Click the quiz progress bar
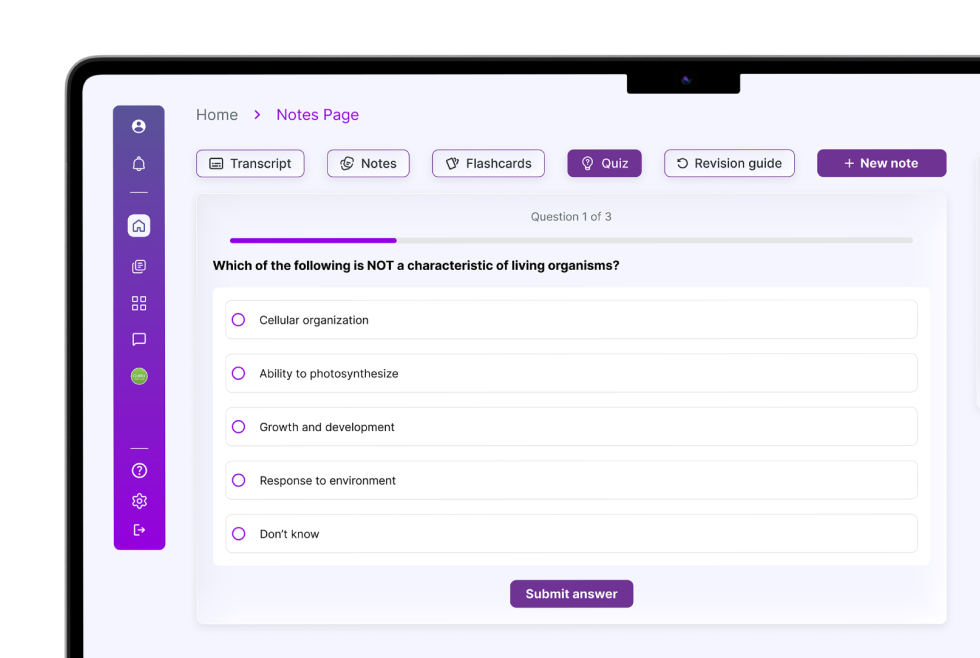Viewport: 980px width, 658px height. coord(571,240)
